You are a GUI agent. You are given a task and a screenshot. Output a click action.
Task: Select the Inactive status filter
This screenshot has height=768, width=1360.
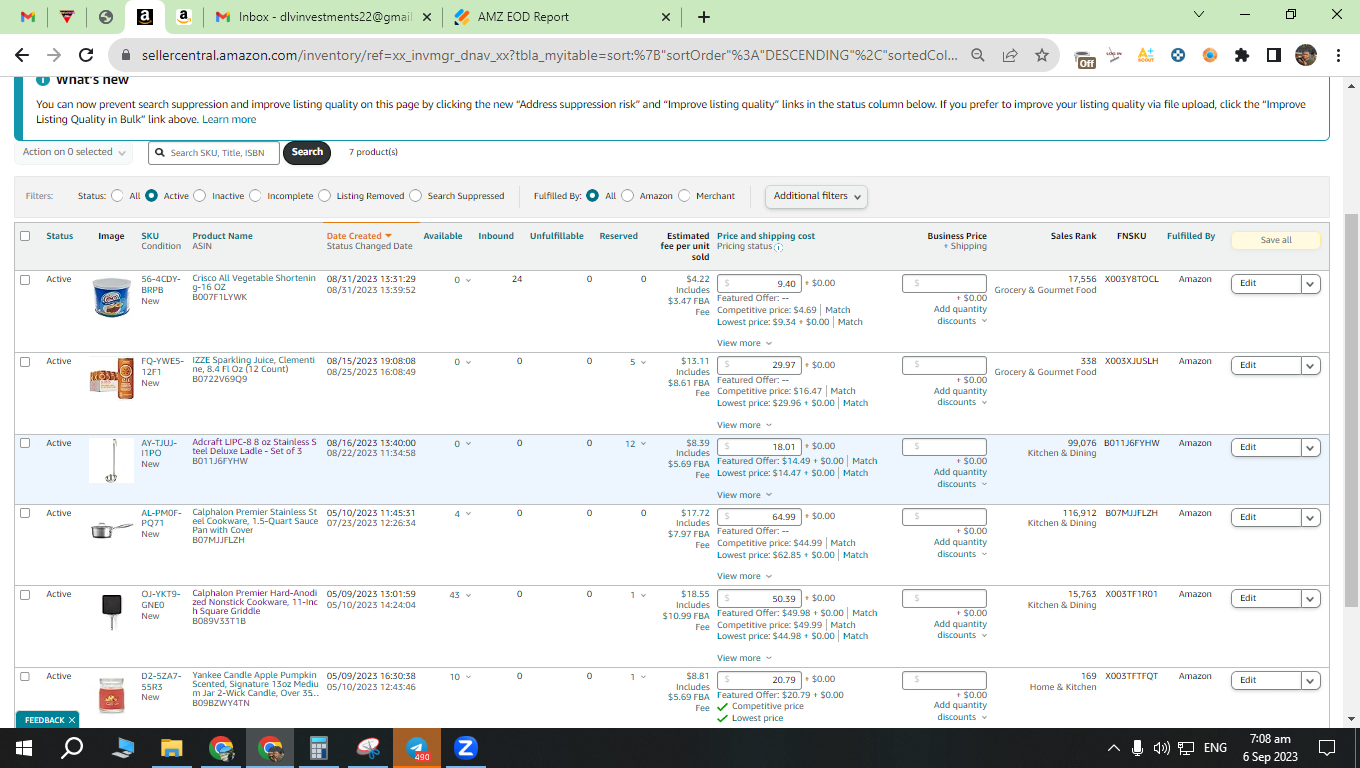pos(200,196)
